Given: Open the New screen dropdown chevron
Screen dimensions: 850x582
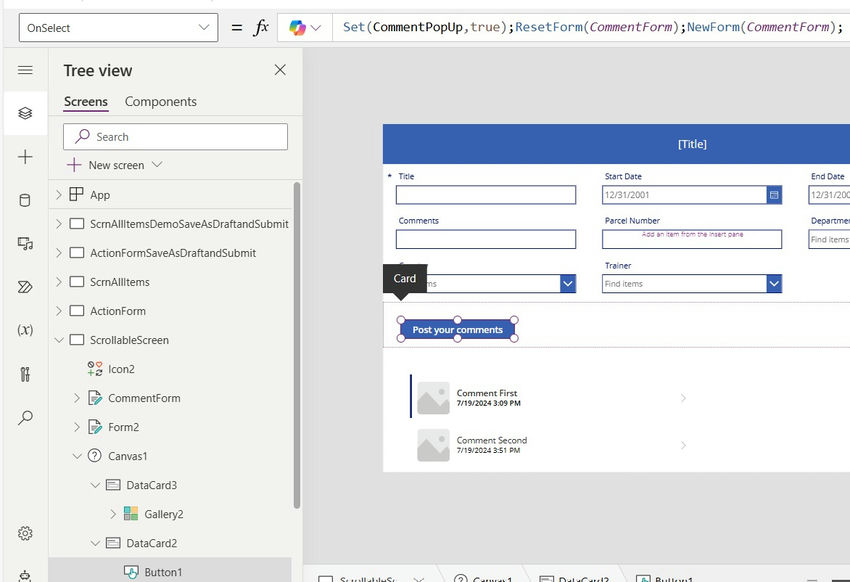Looking at the screenshot, I should tap(157, 164).
